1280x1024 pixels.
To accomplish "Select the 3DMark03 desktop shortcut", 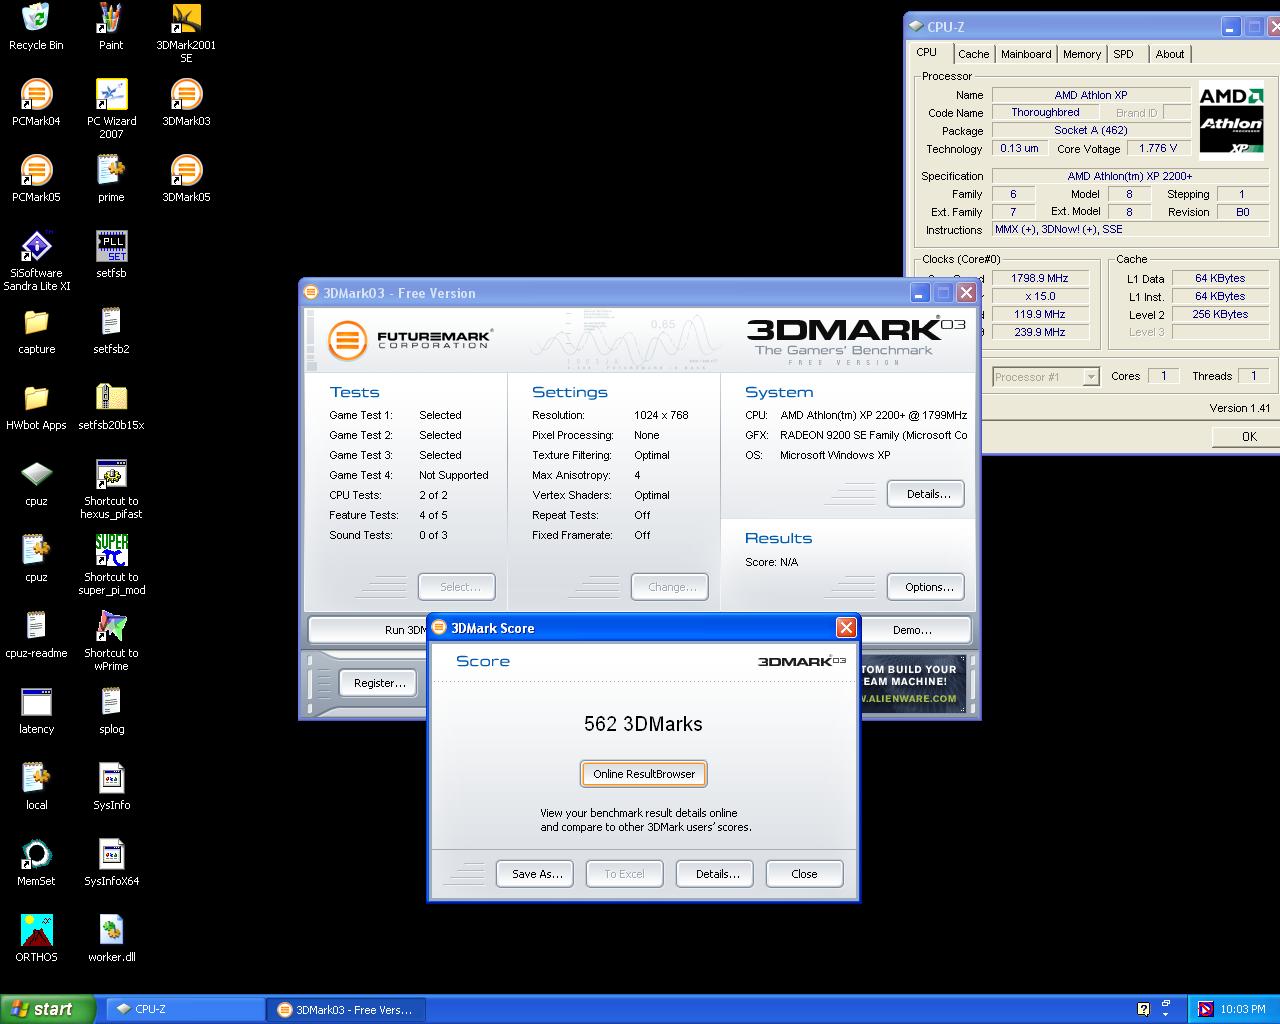I will point(186,103).
